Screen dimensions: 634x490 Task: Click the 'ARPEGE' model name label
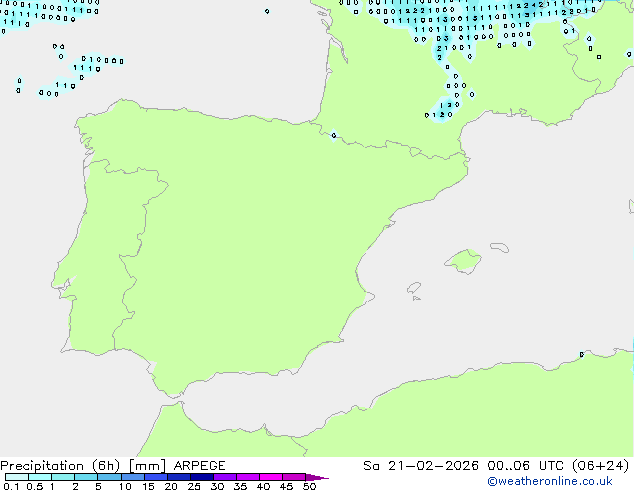[199, 466]
